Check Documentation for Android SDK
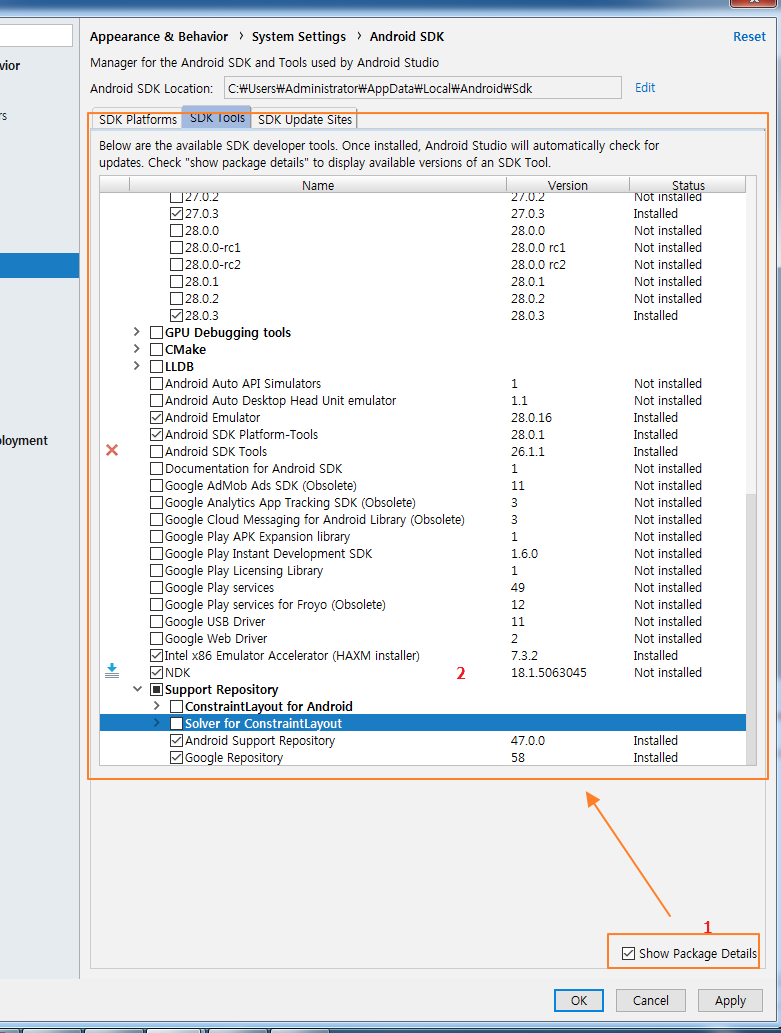This screenshot has width=781, height=1033. pyautogui.click(x=156, y=469)
